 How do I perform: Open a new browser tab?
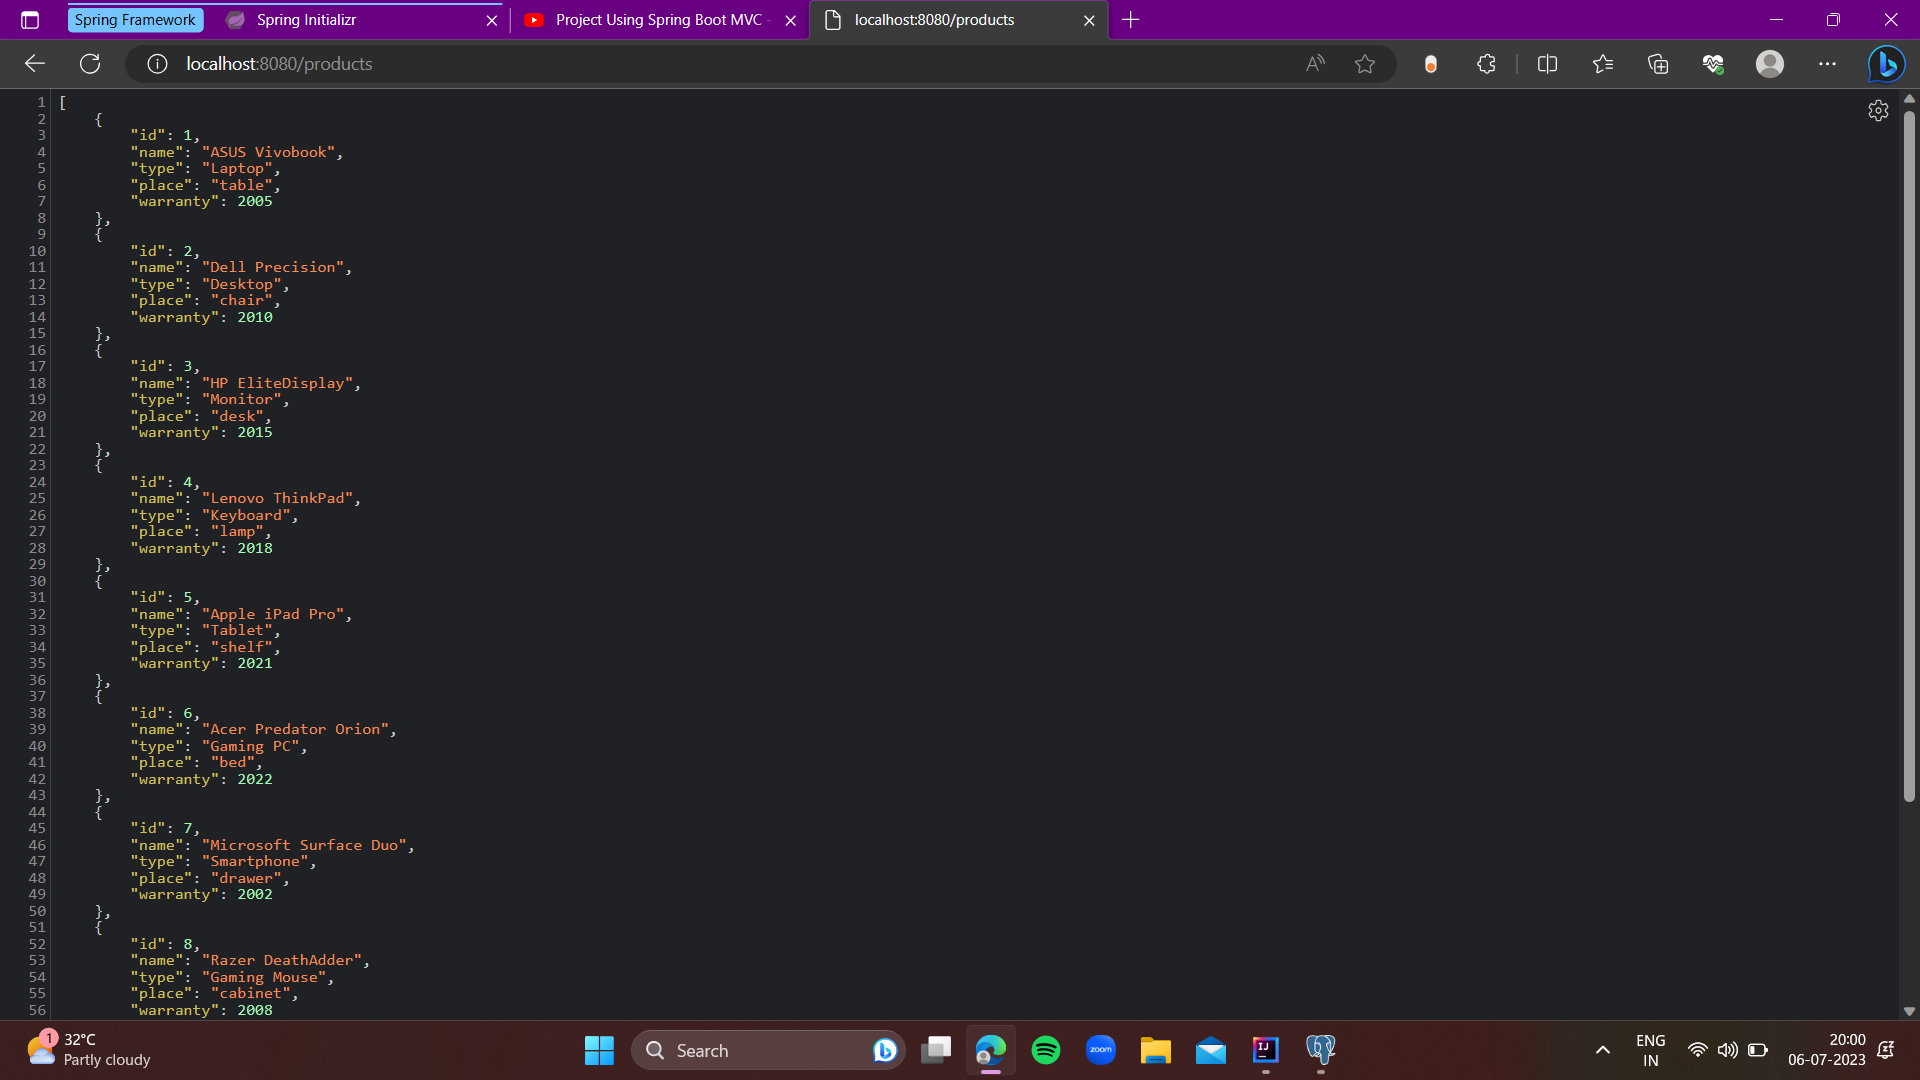[x=1131, y=19]
